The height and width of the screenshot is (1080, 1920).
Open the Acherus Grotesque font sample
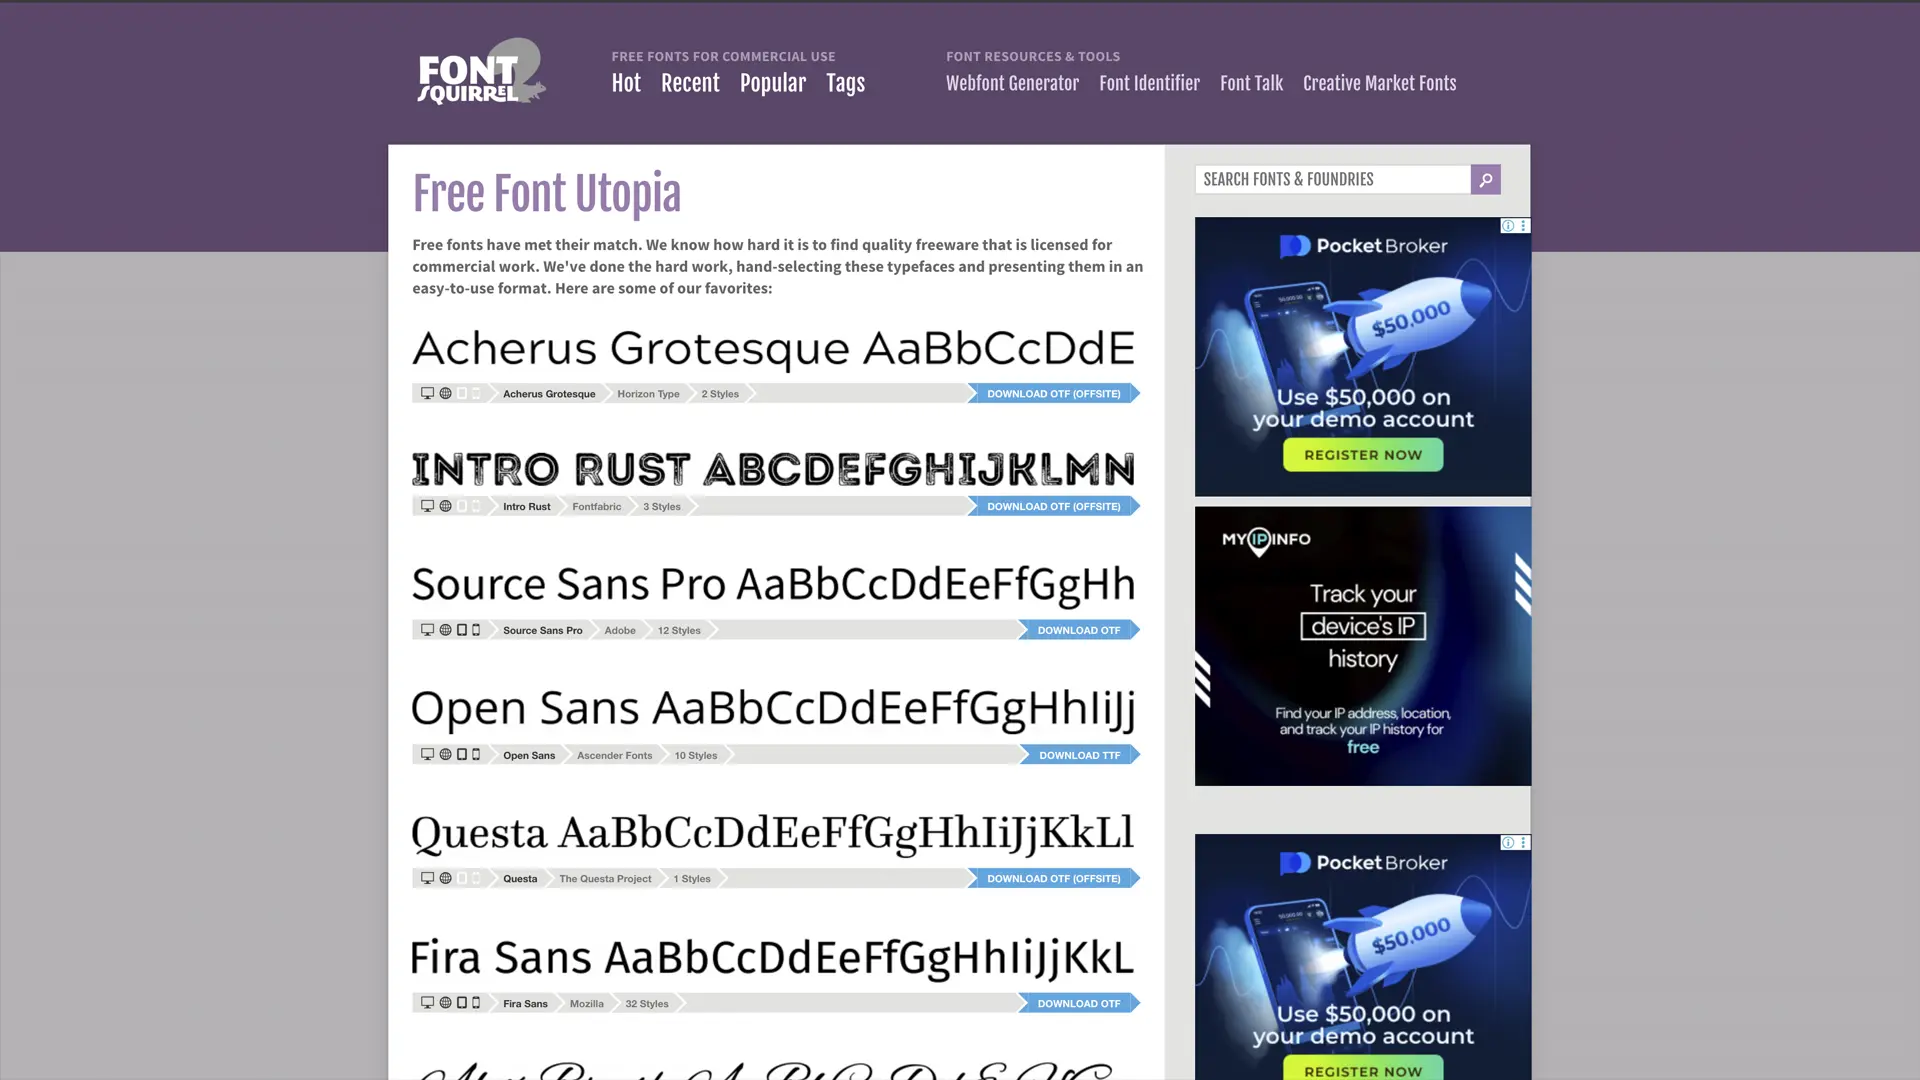pyautogui.click(x=774, y=349)
